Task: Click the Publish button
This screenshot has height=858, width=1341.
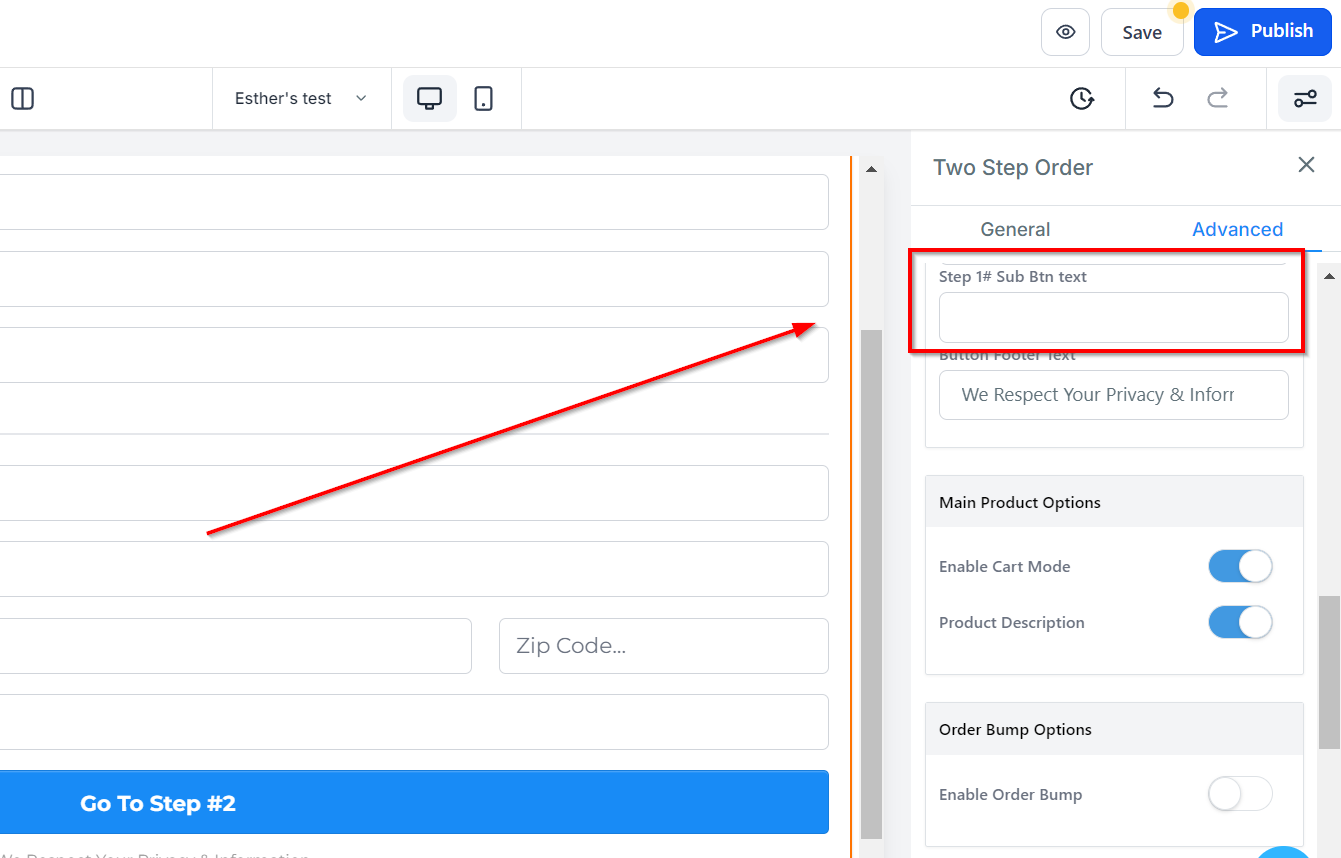Action: coord(1263,32)
